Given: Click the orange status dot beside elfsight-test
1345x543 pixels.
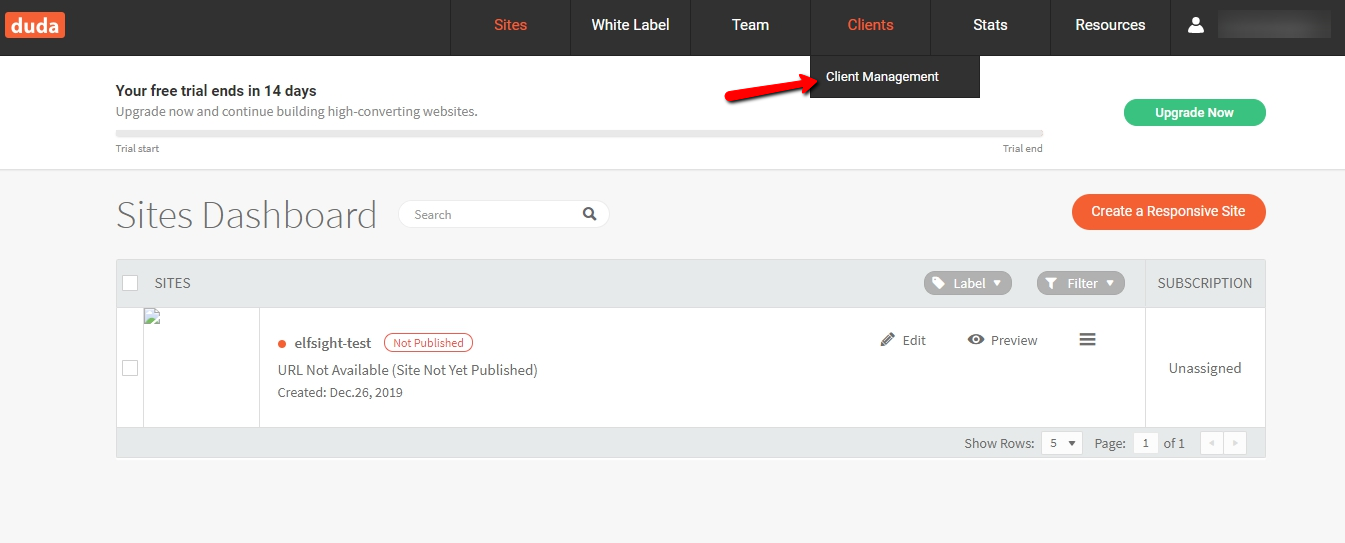Looking at the screenshot, I should [282, 344].
